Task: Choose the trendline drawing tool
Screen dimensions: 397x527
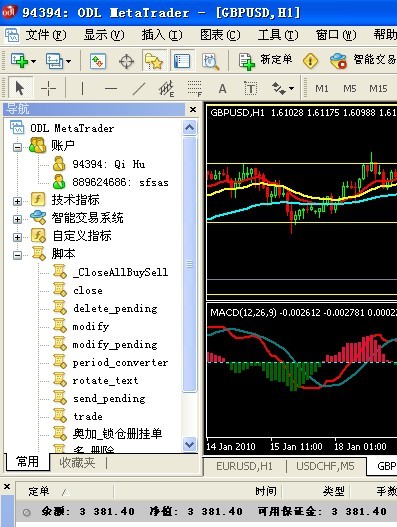Action: pos(138,89)
